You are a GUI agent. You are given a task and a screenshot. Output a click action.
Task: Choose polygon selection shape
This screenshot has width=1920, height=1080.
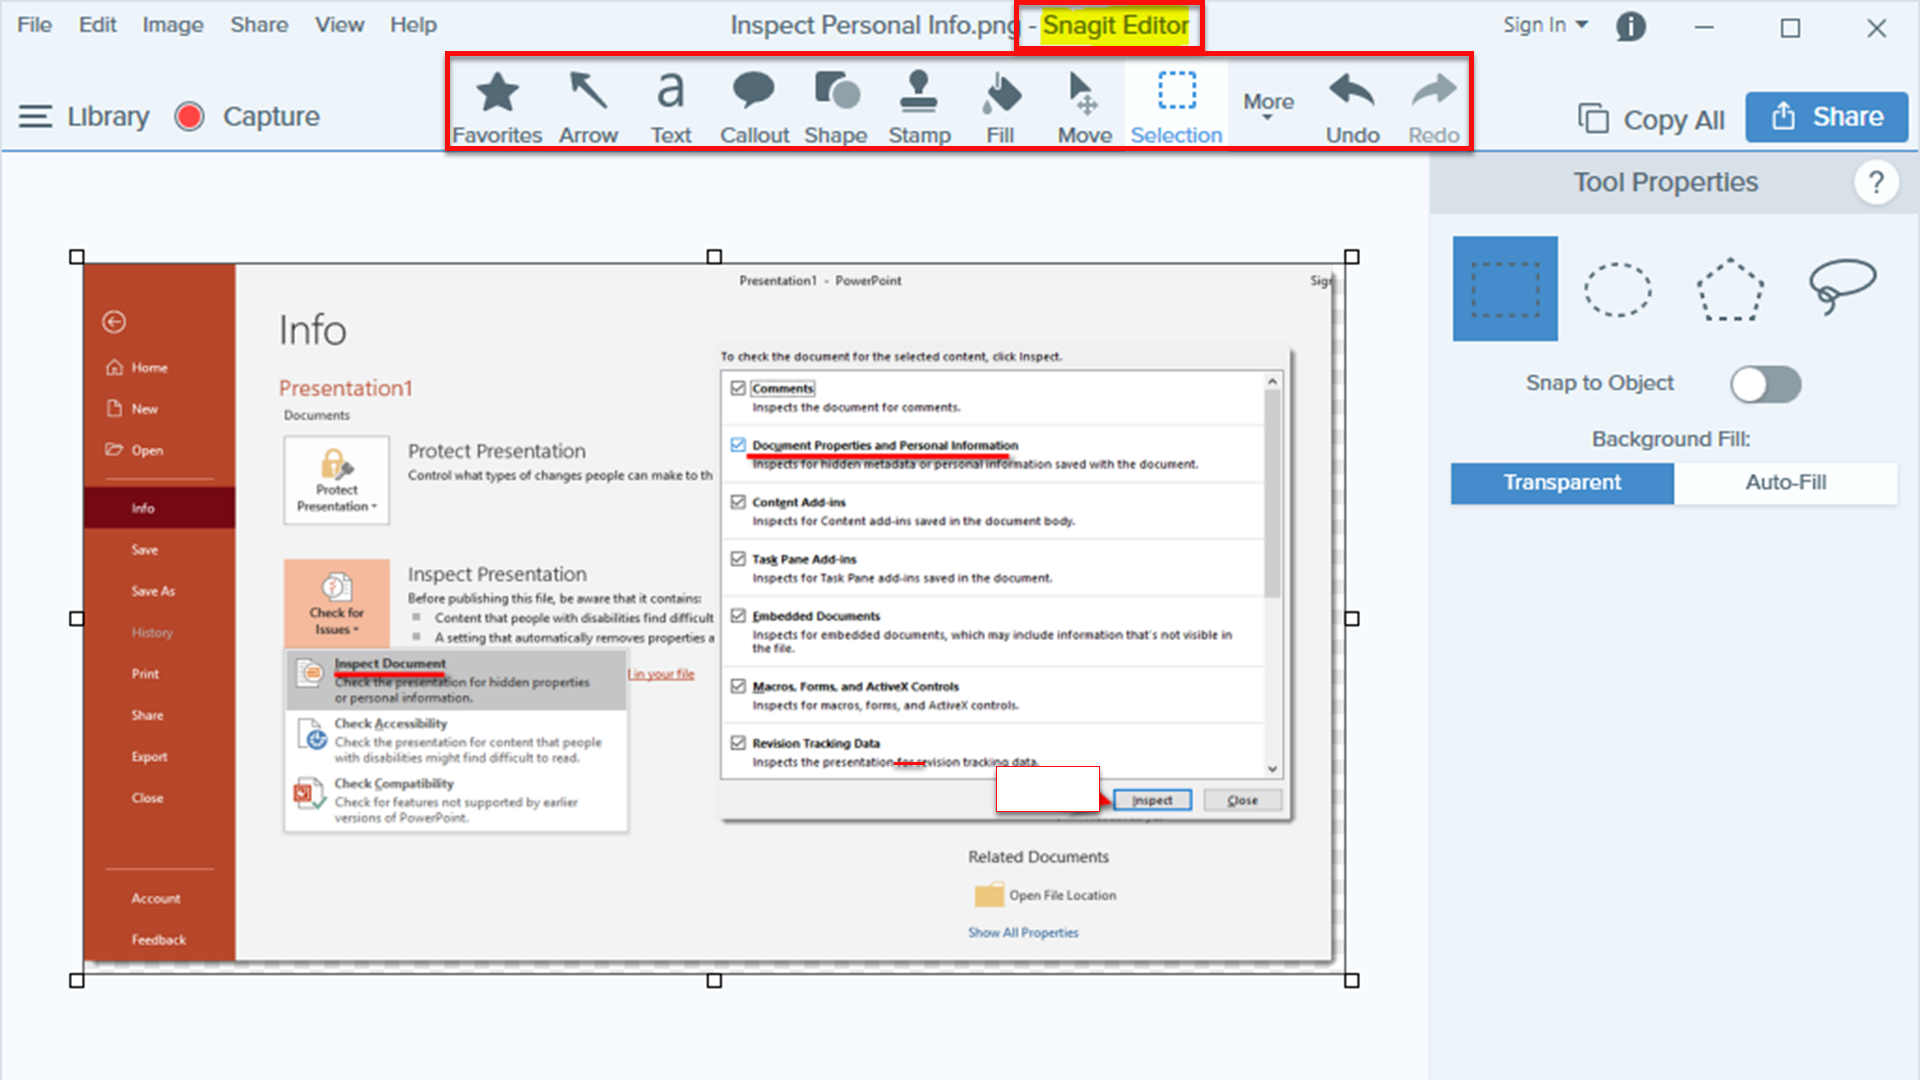coord(1730,289)
